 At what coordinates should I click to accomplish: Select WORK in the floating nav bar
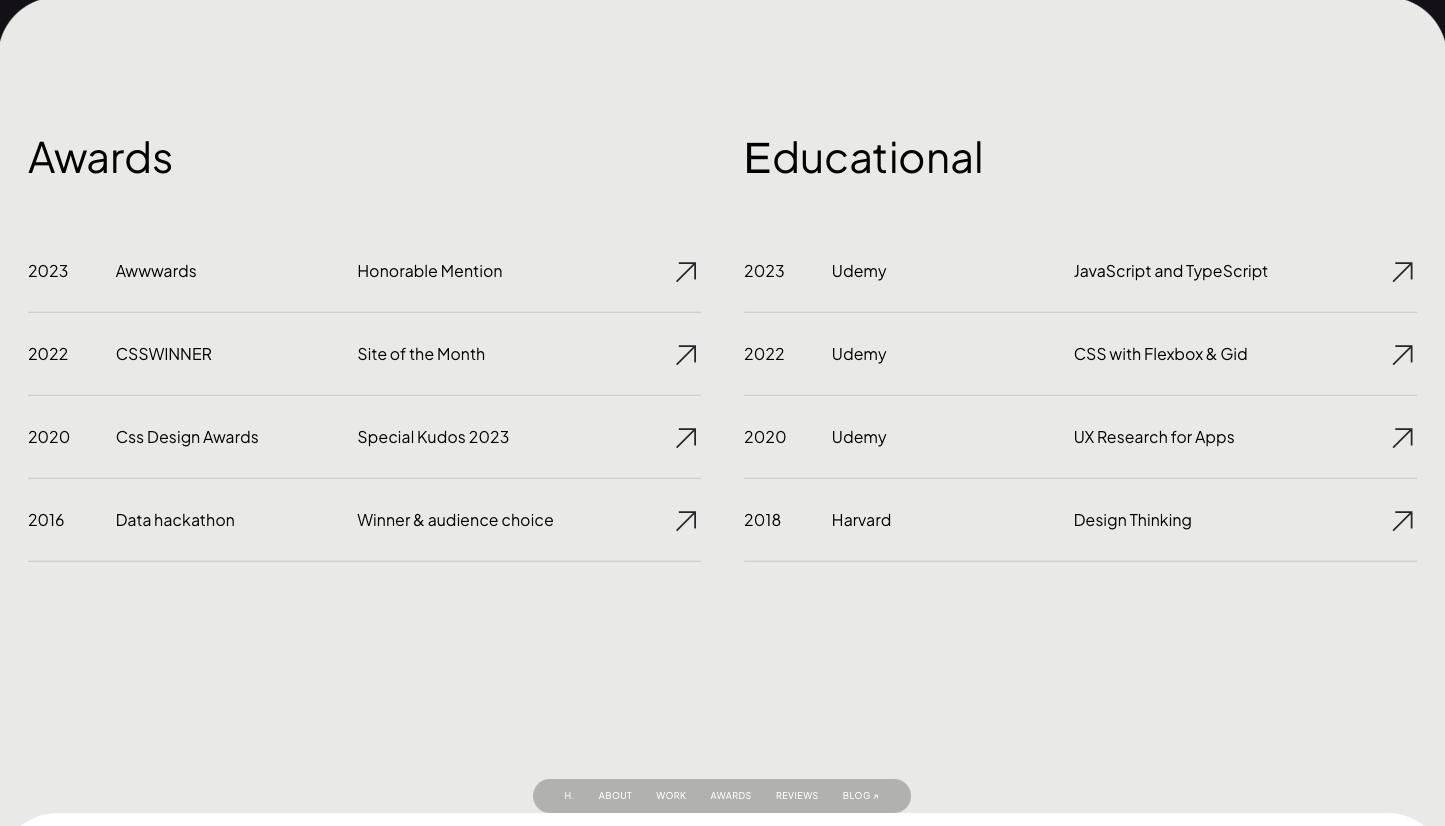[x=671, y=796]
